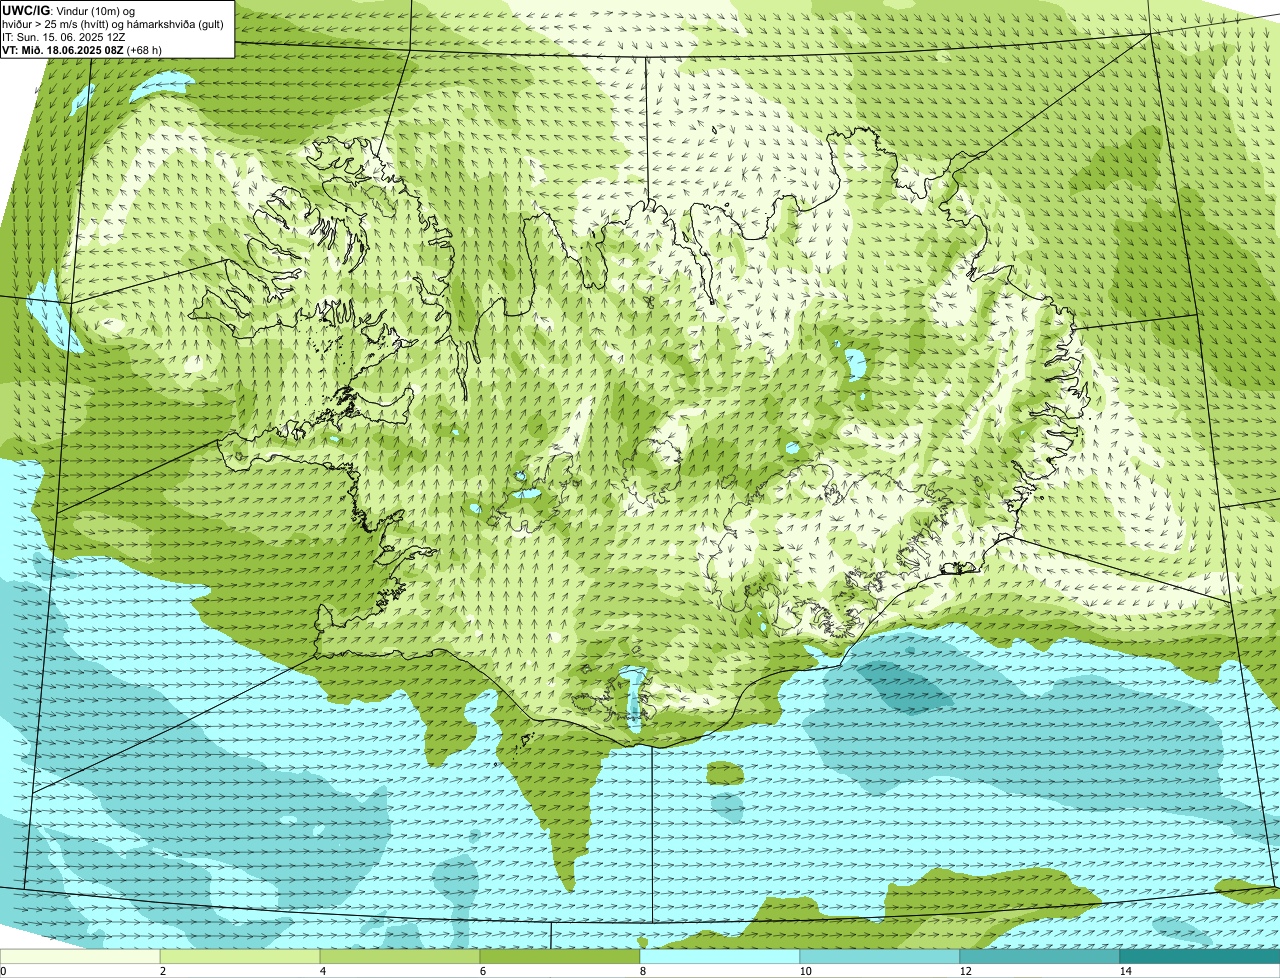
Task: Click the '12' label on the wind scale
Action: [965, 971]
